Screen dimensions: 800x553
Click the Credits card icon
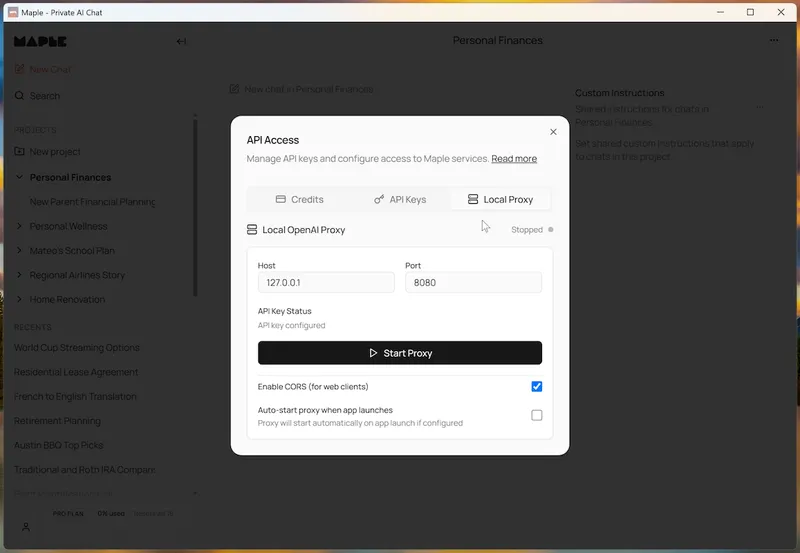pyautogui.click(x=281, y=199)
